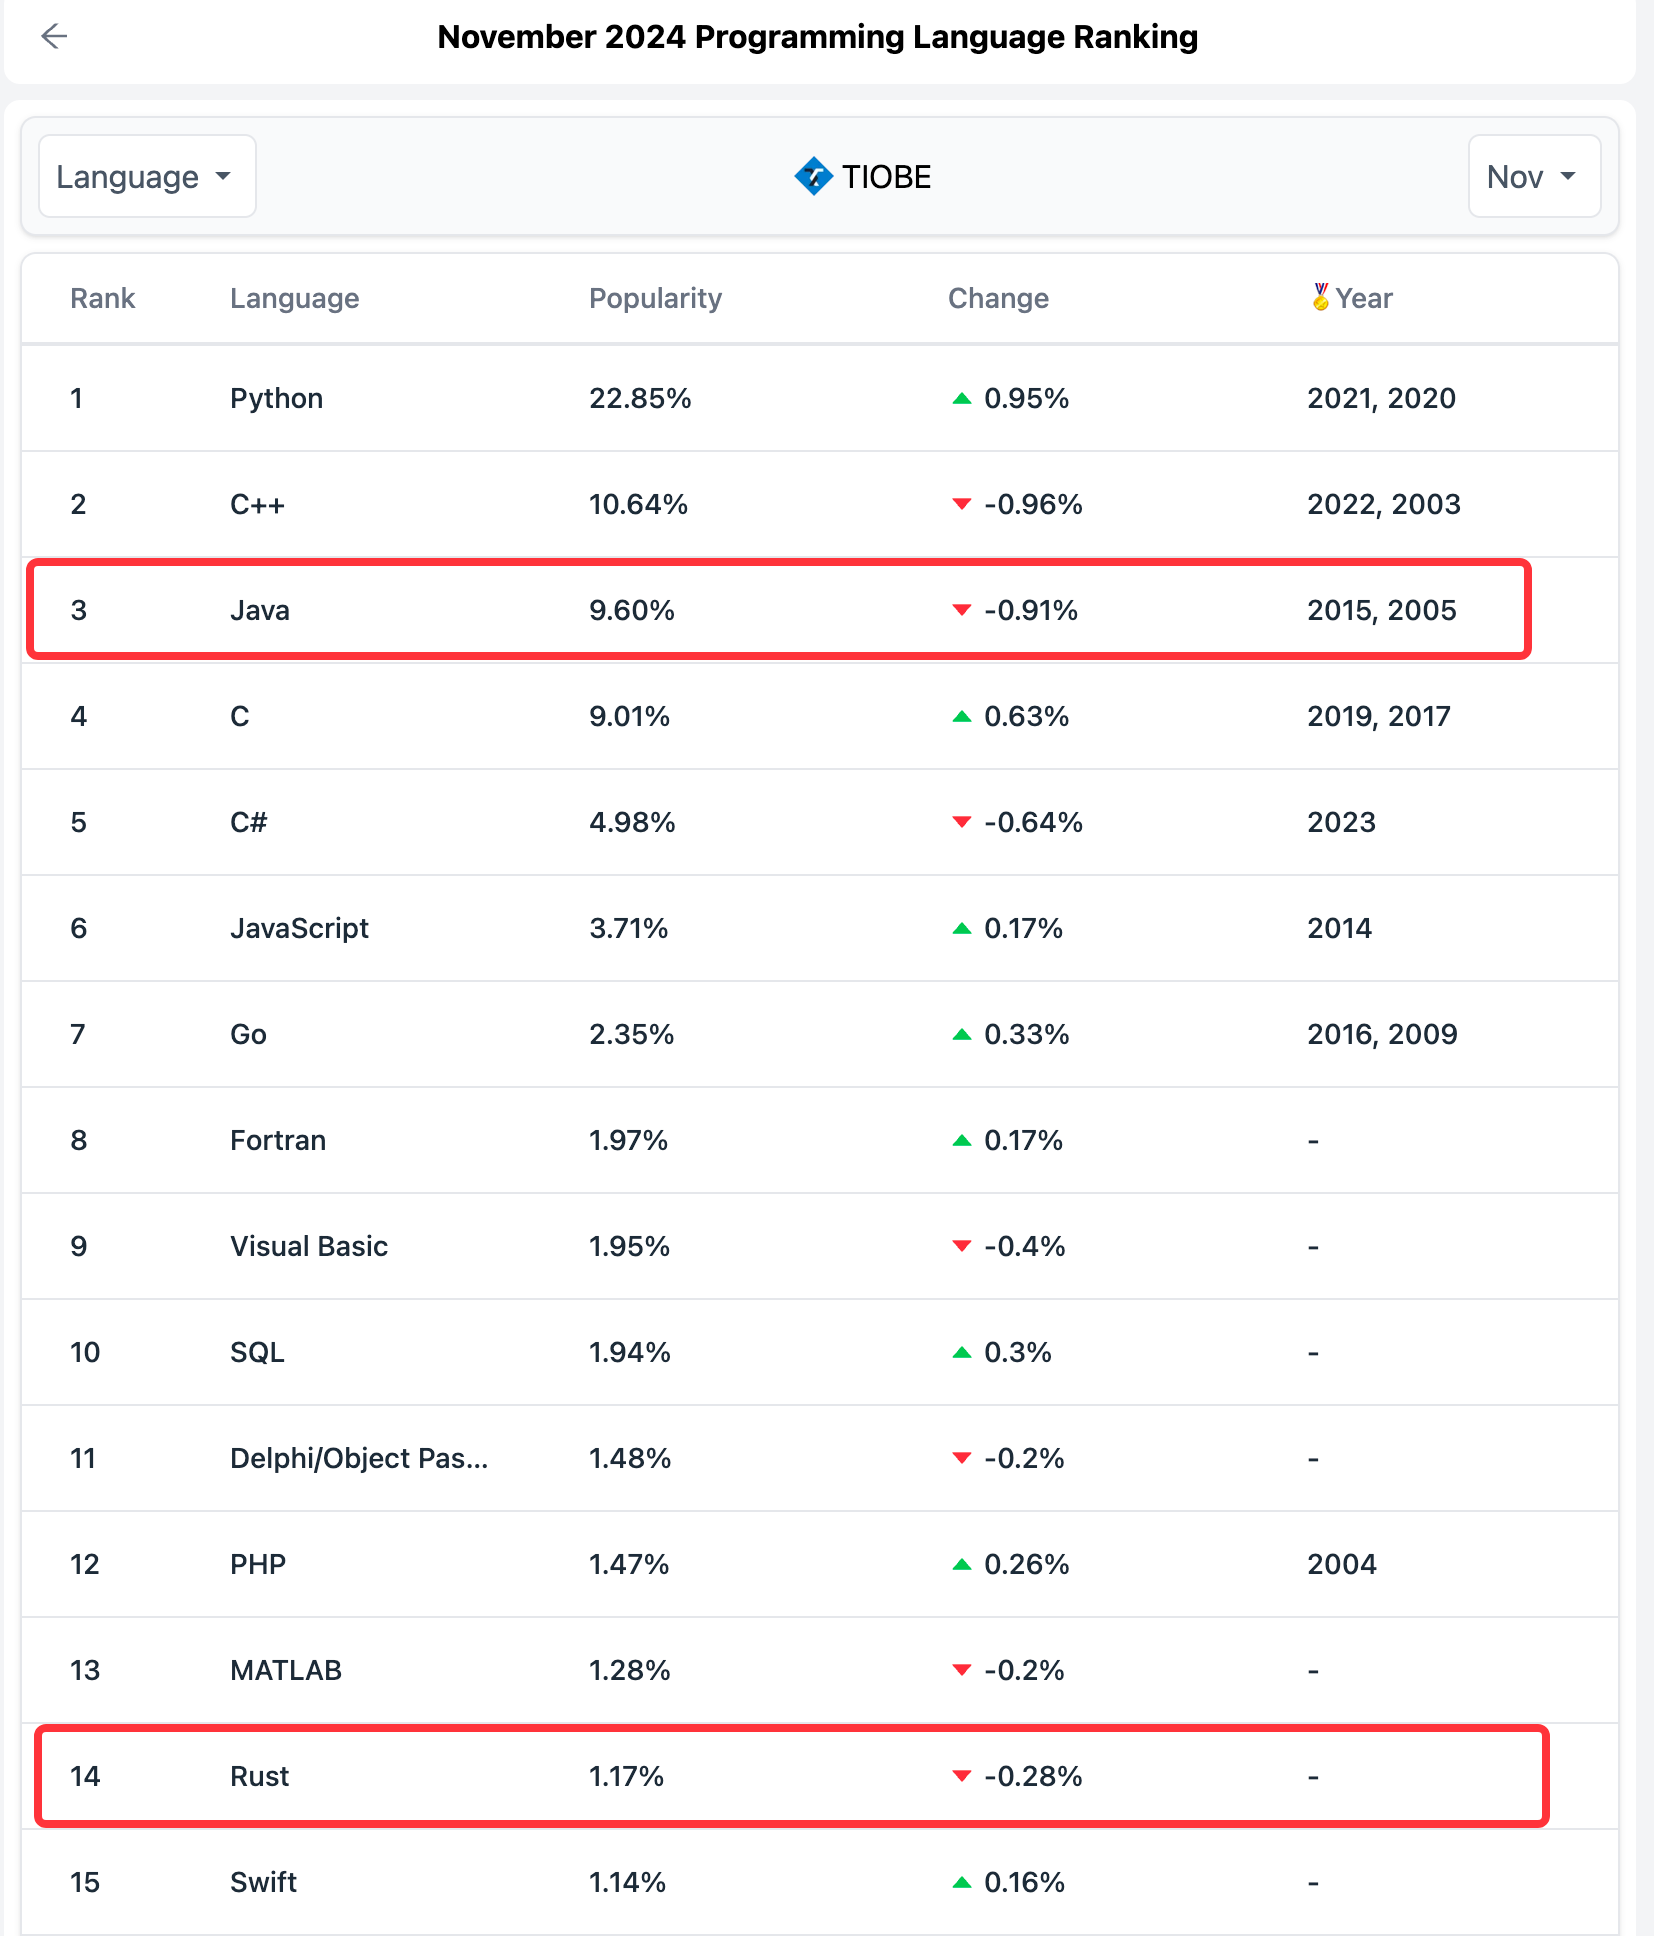The height and width of the screenshot is (1936, 1654).
Task: Click the TIOBE label text
Action: pos(886,177)
